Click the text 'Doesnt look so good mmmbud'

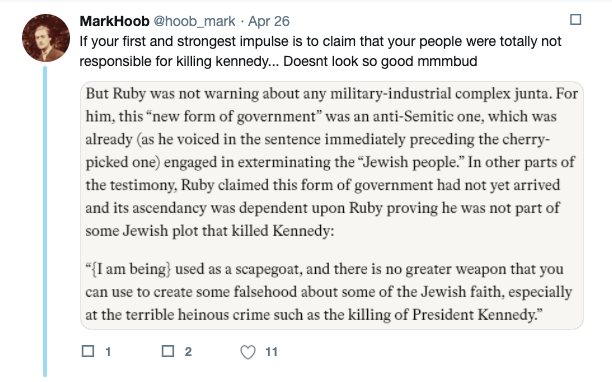[x=380, y=62]
